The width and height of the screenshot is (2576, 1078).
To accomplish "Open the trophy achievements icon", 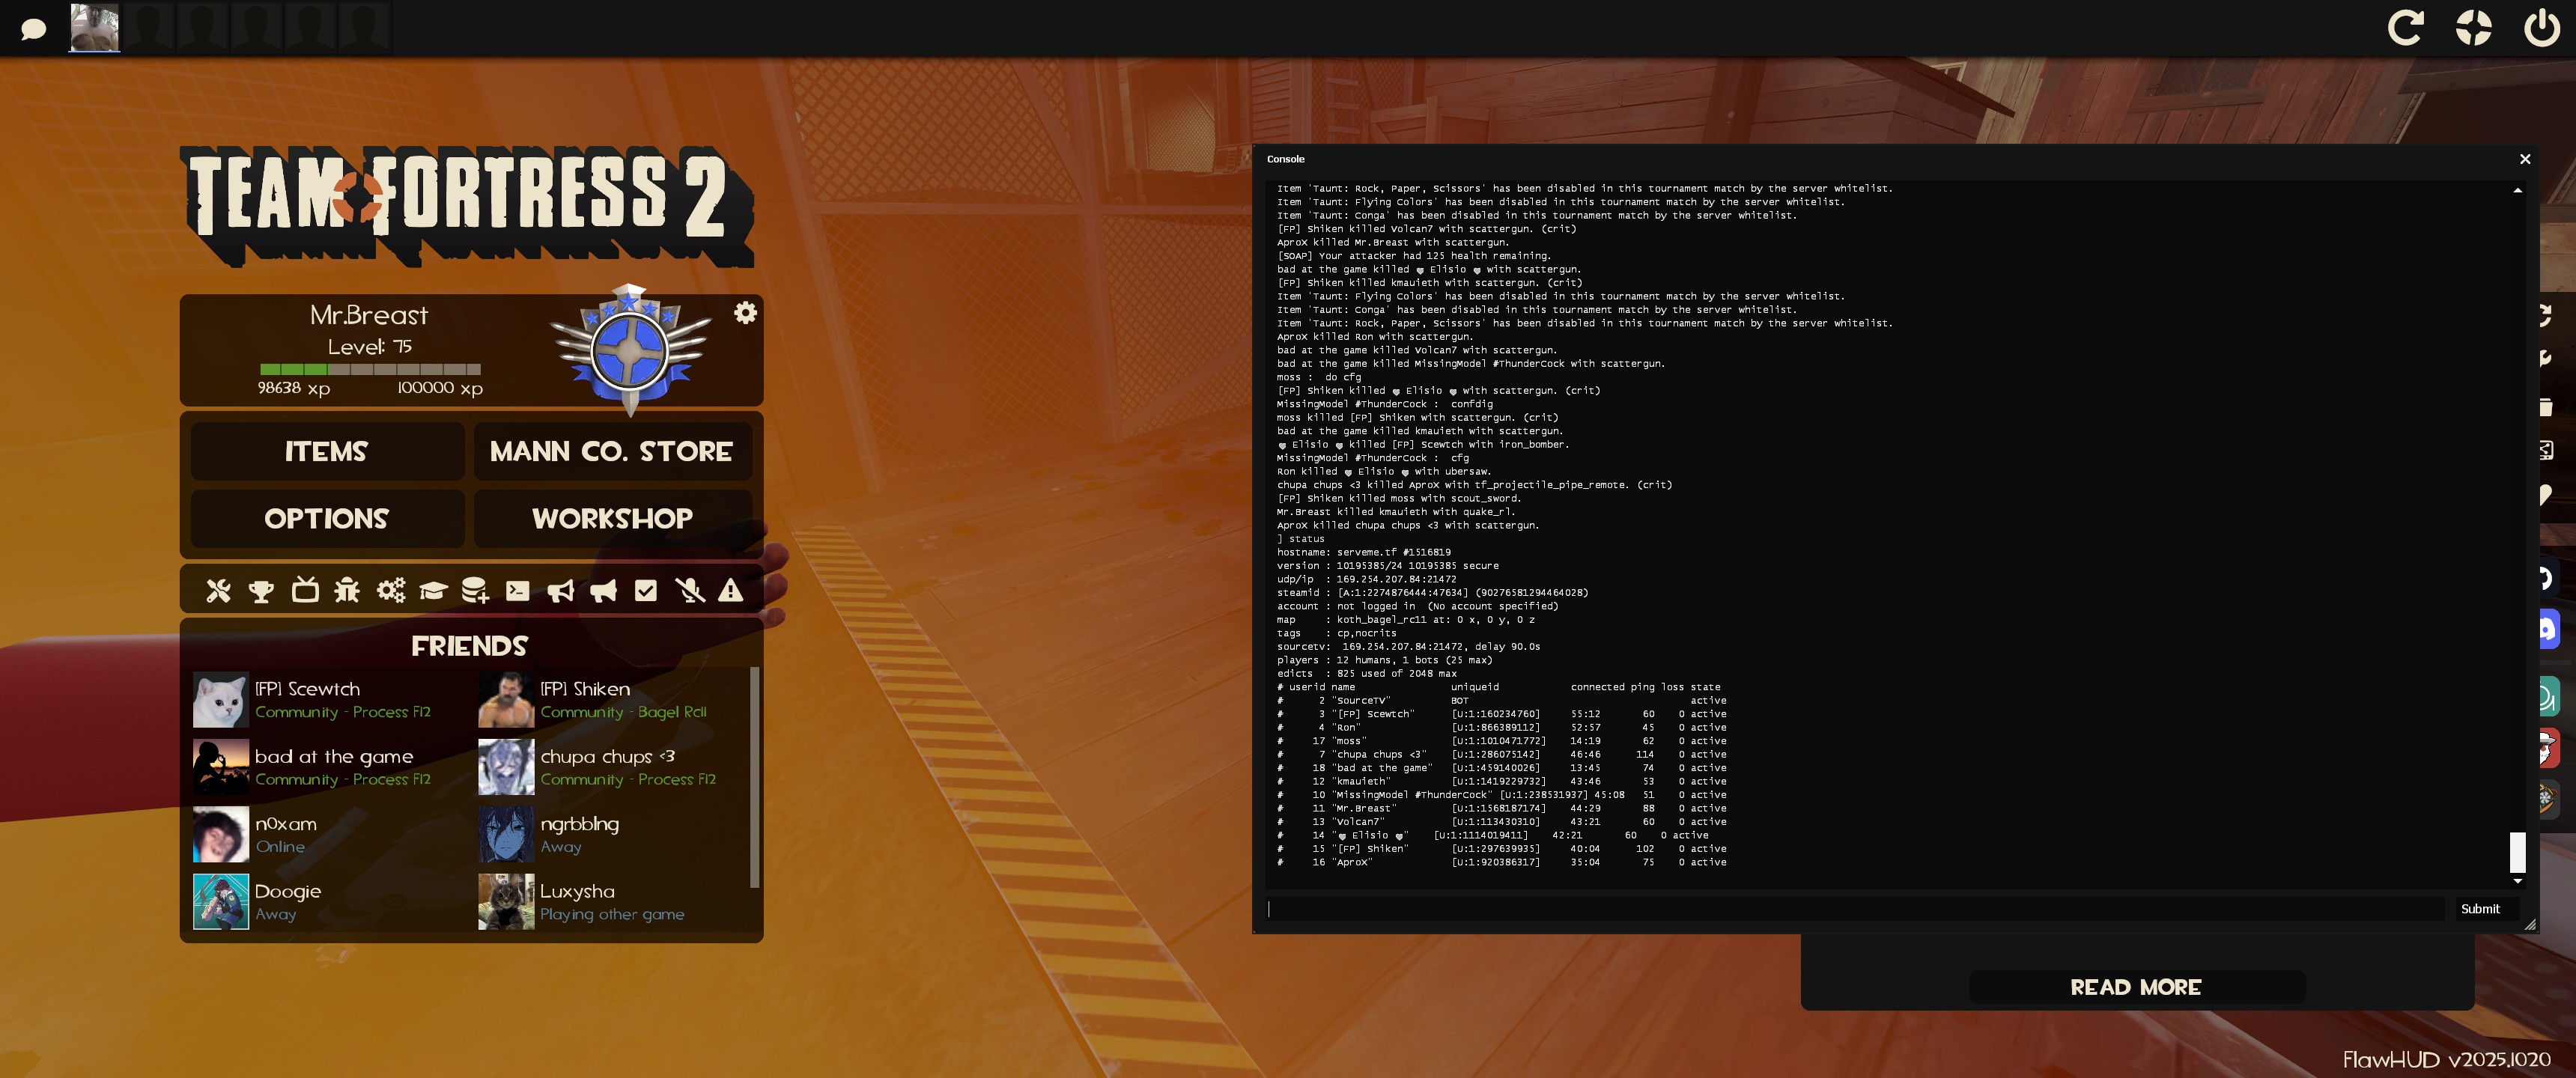I will (x=261, y=591).
